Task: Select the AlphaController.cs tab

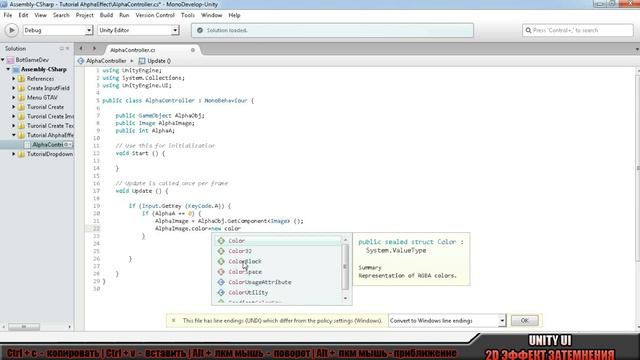Action: 133,50
